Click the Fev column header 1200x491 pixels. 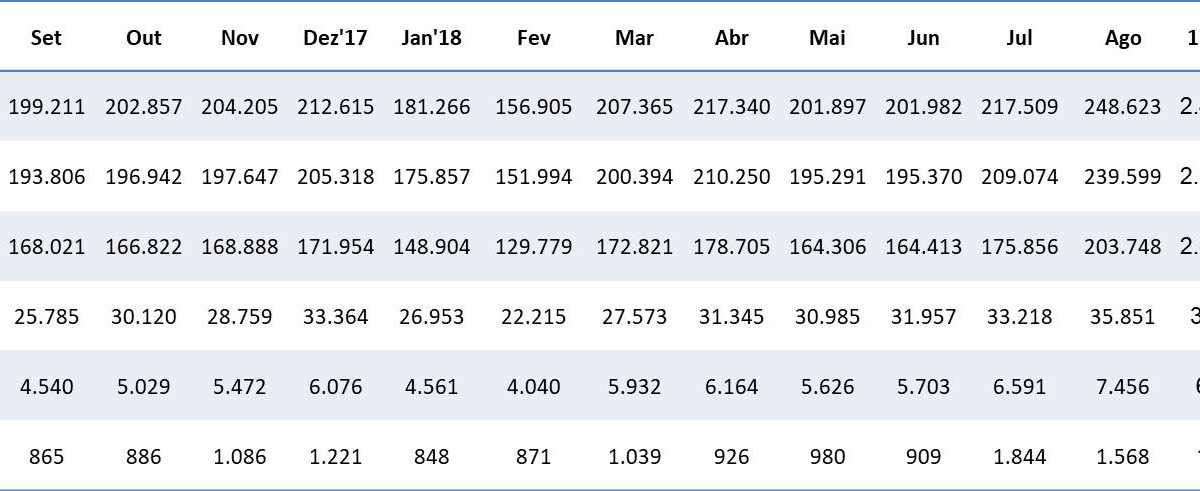(x=534, y=38)
